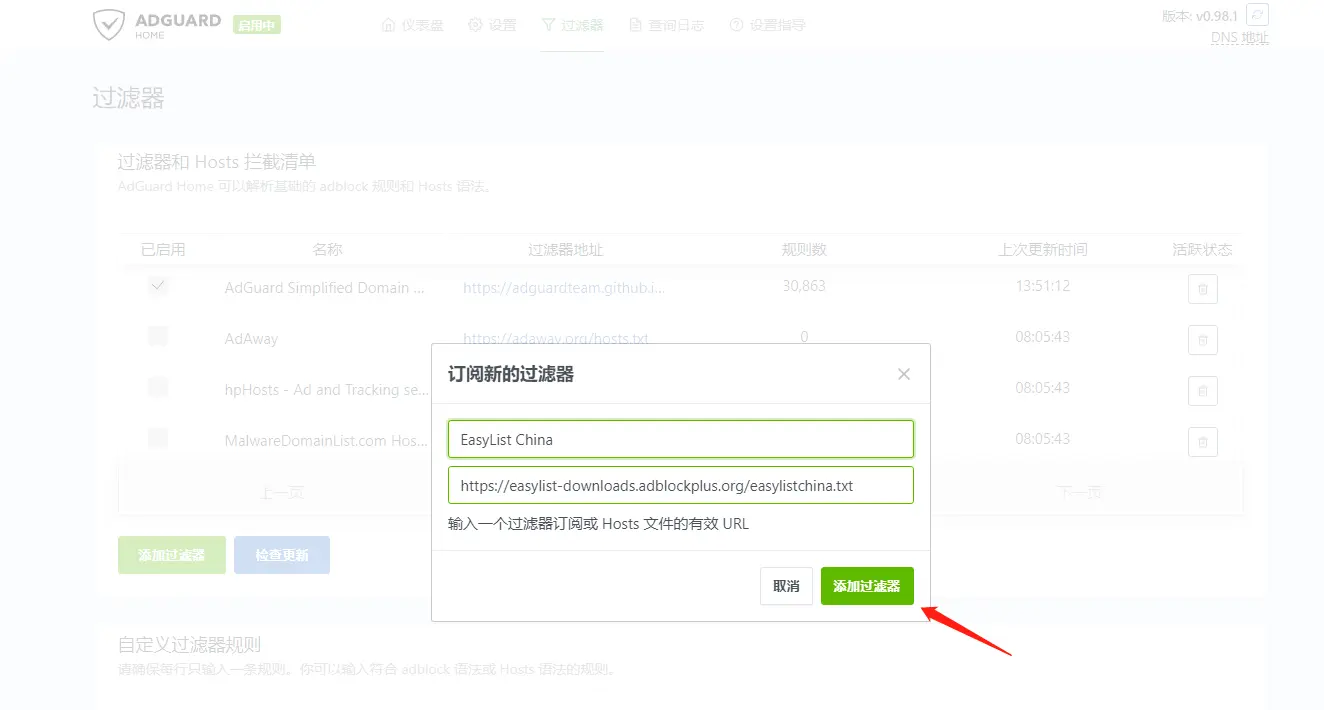Click 取消 to cancel the dialog

786,586
